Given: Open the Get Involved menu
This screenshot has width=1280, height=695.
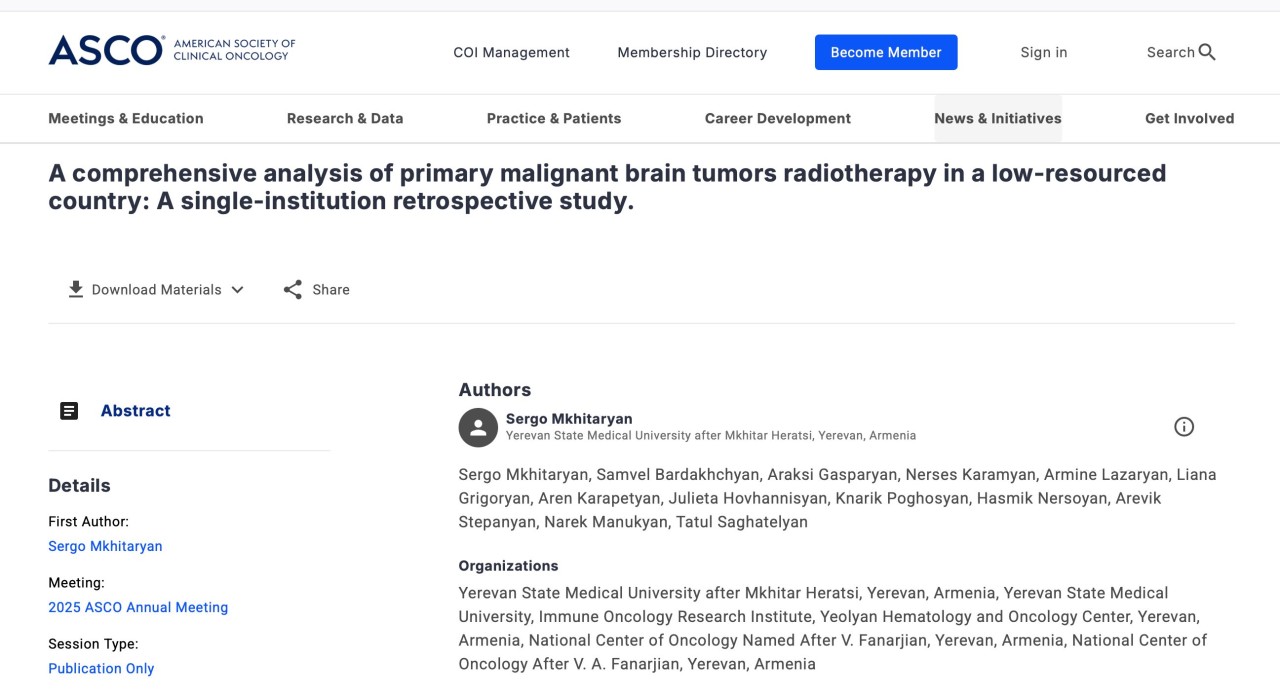Looking at the screenshot, I should tap(1189, 118).
